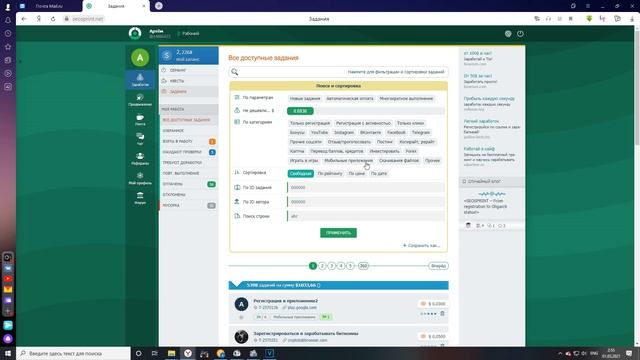Screen dimensions: 640x360
Task: Click the green A avatar circle
Action: pyautogui.click(x=140, y=58)
